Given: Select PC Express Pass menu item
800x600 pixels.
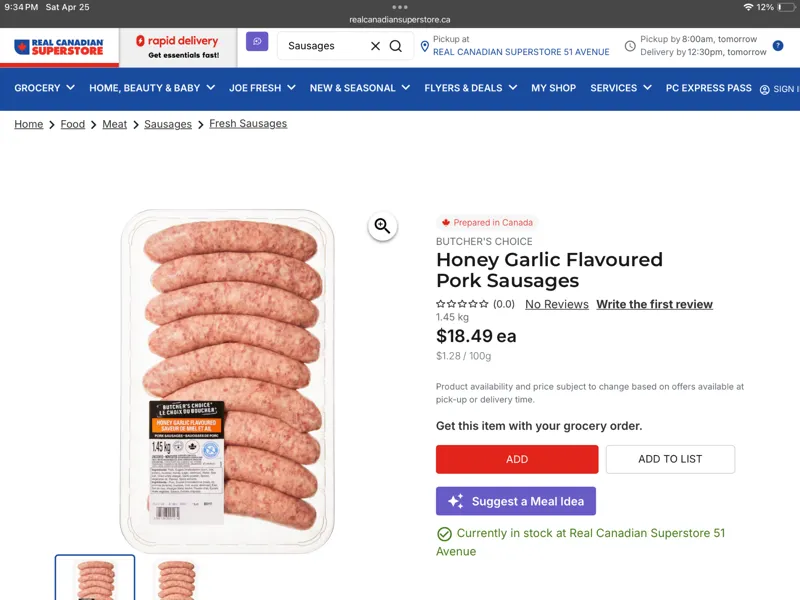Looking at the screenshot, I should (x=708, y=88).
